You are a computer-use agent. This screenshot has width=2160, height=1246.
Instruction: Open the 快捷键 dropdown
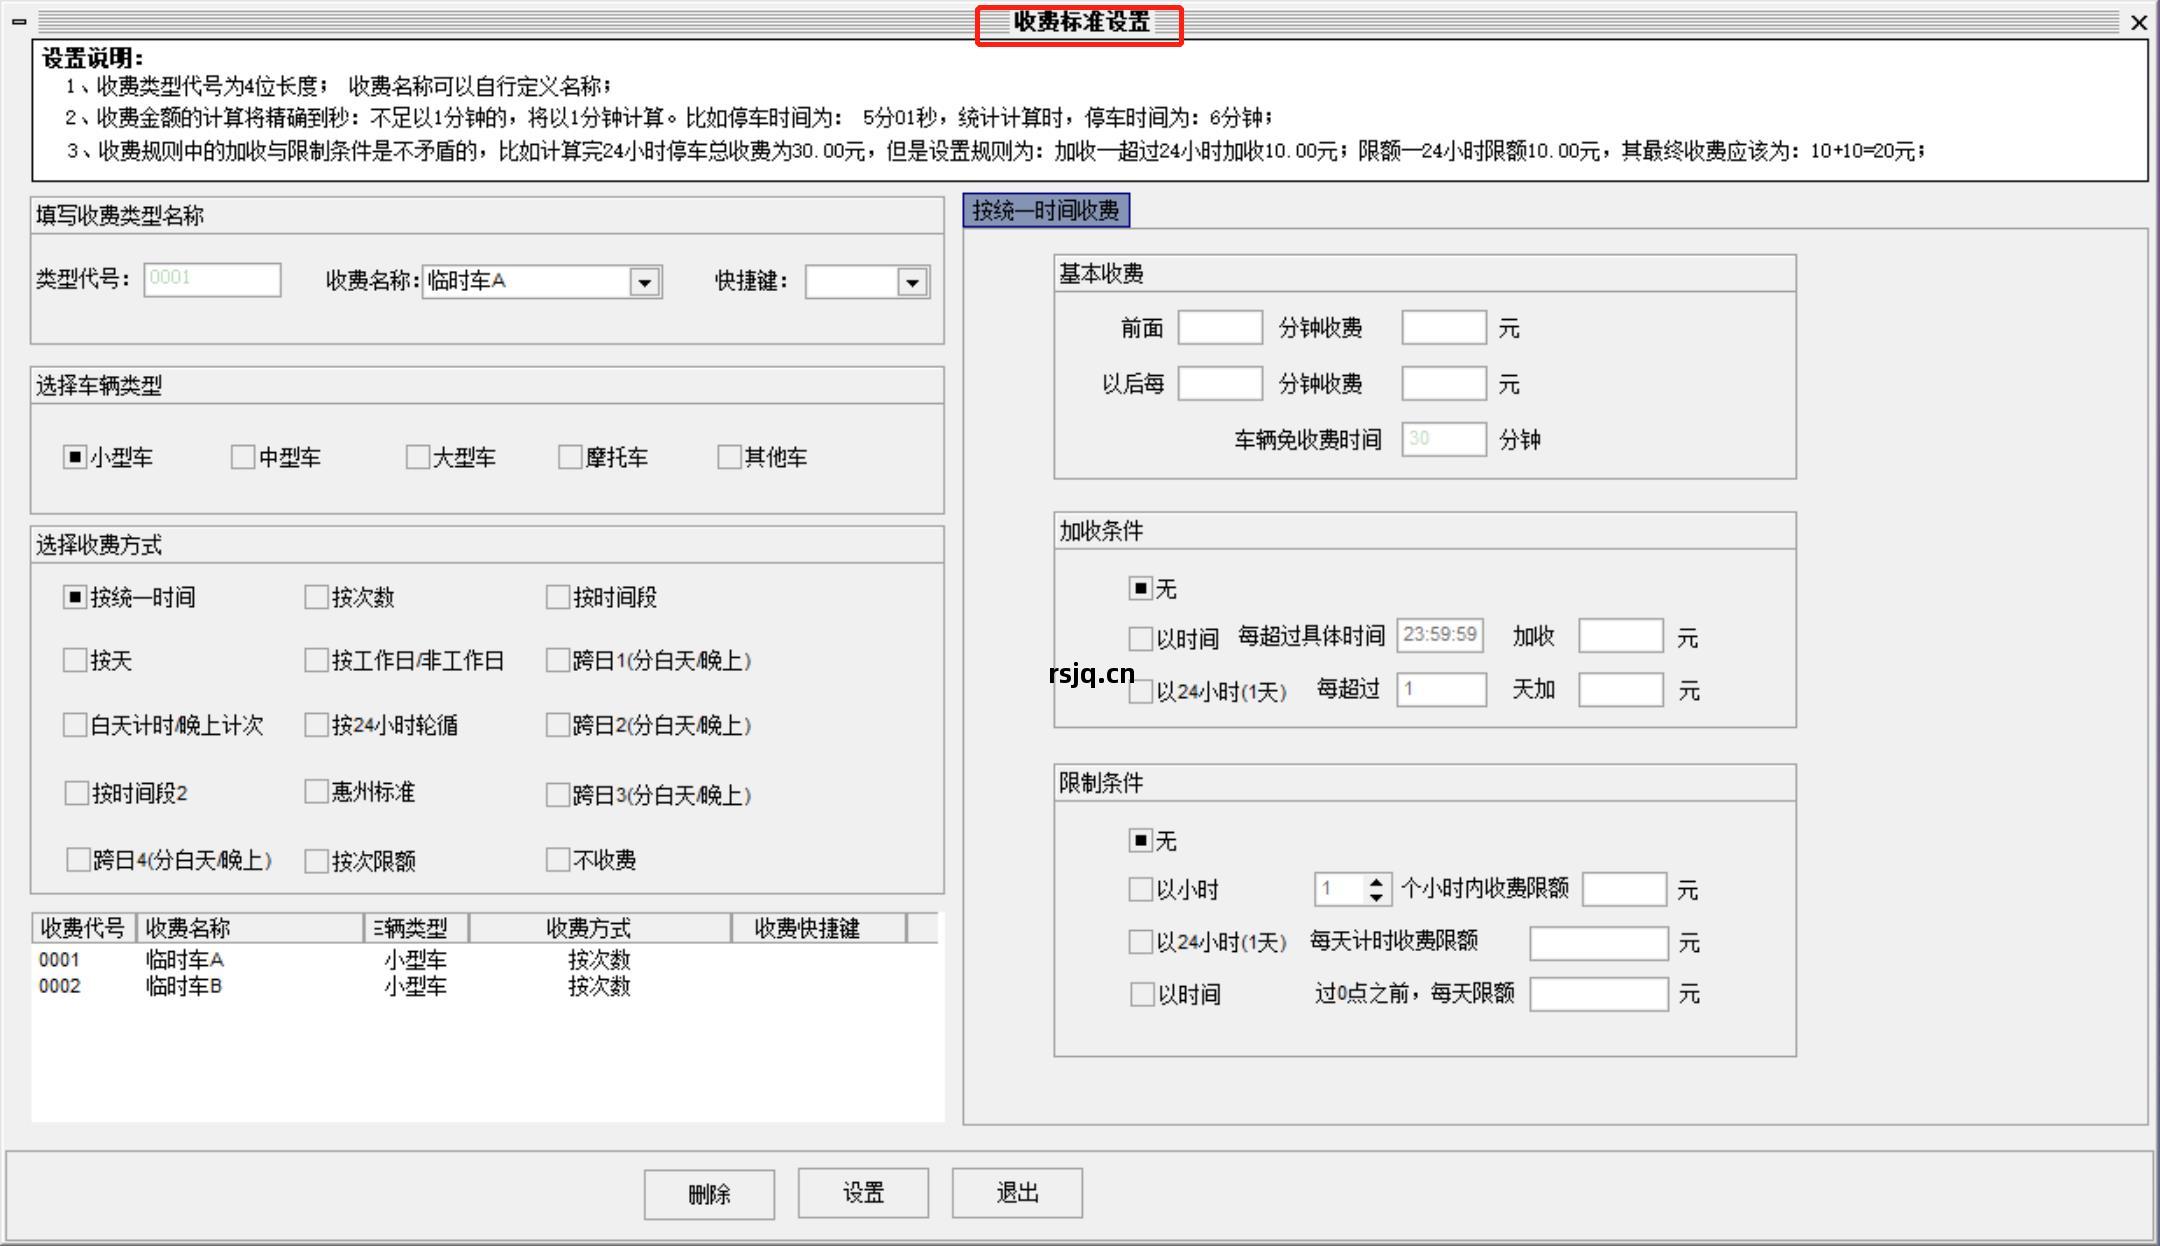911,281
